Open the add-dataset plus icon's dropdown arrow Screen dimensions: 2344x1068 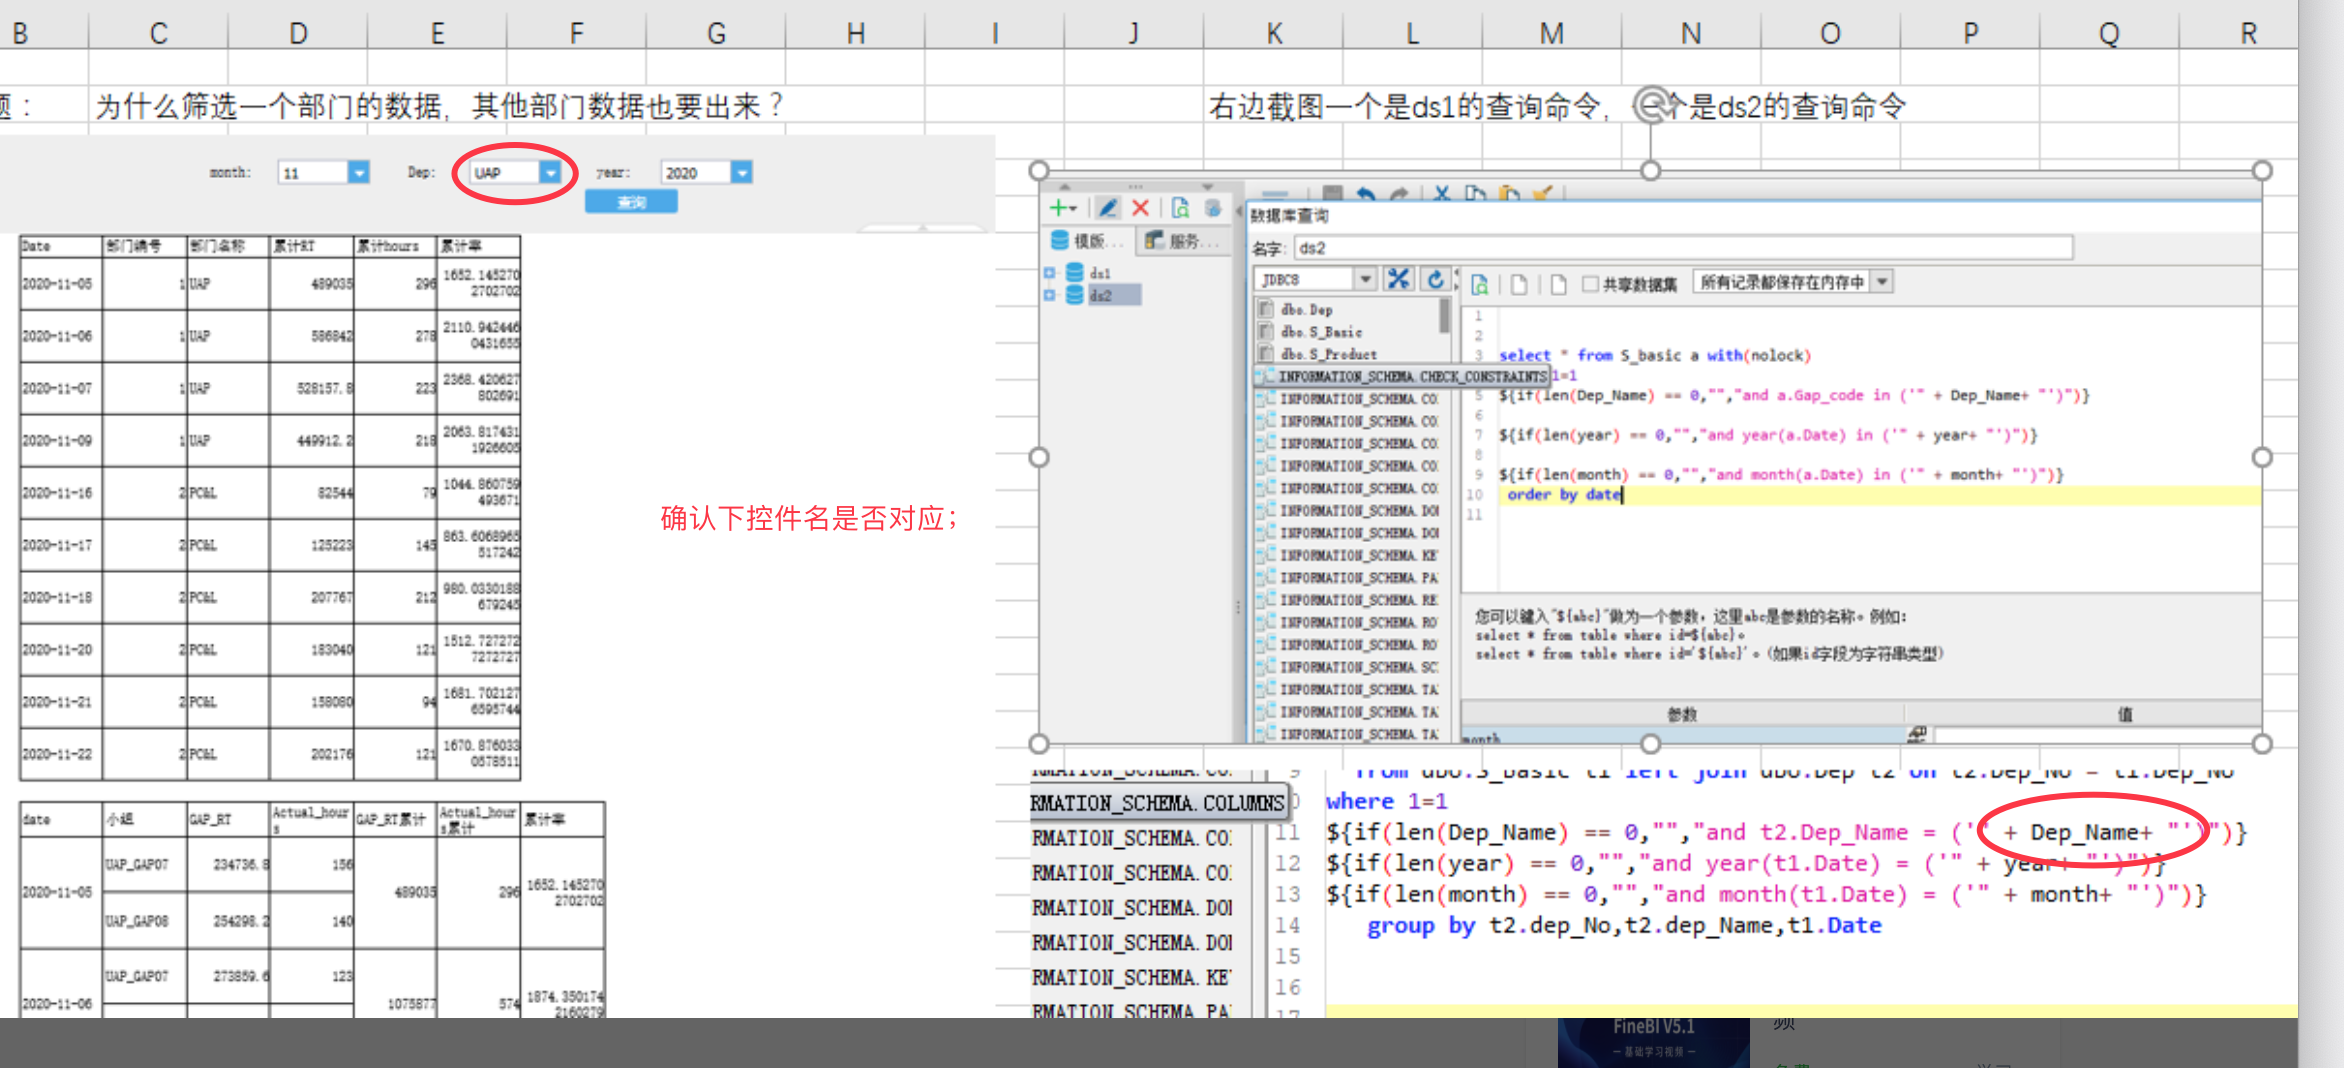(1073, 208)
